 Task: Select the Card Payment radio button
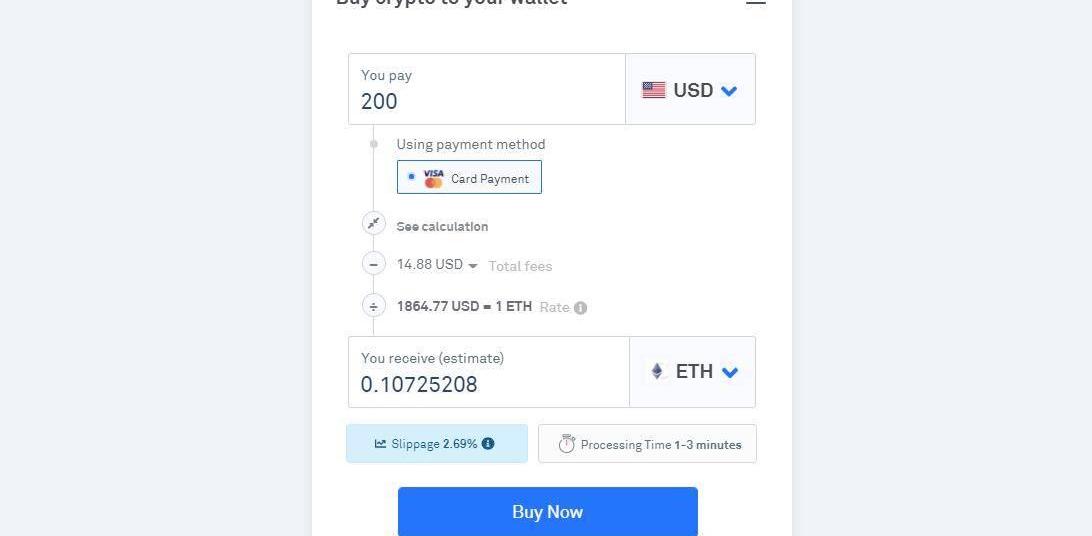tap(411, 177)
